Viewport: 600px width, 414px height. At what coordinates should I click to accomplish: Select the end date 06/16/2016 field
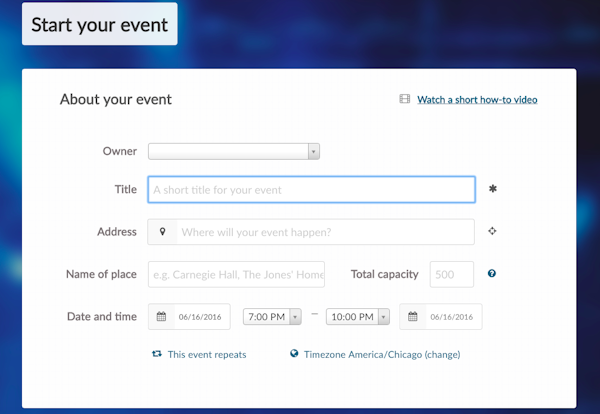pyautogui.click(x=441, y=316)
